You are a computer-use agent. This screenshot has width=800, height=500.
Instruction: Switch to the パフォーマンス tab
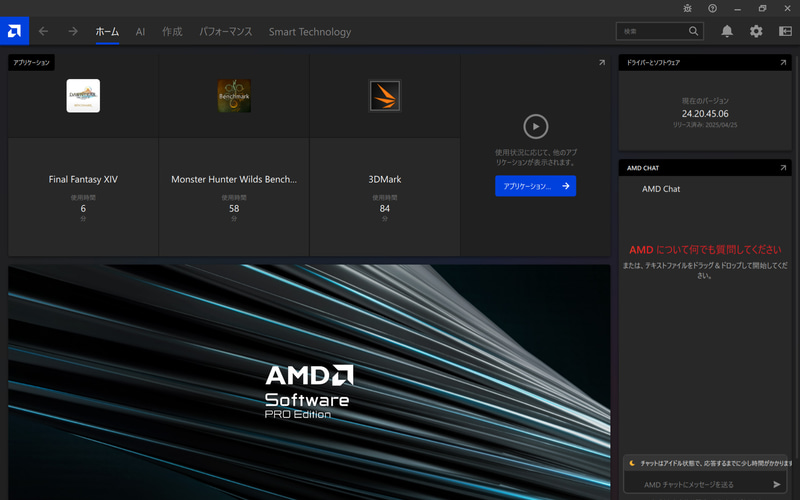coord(226,32)
